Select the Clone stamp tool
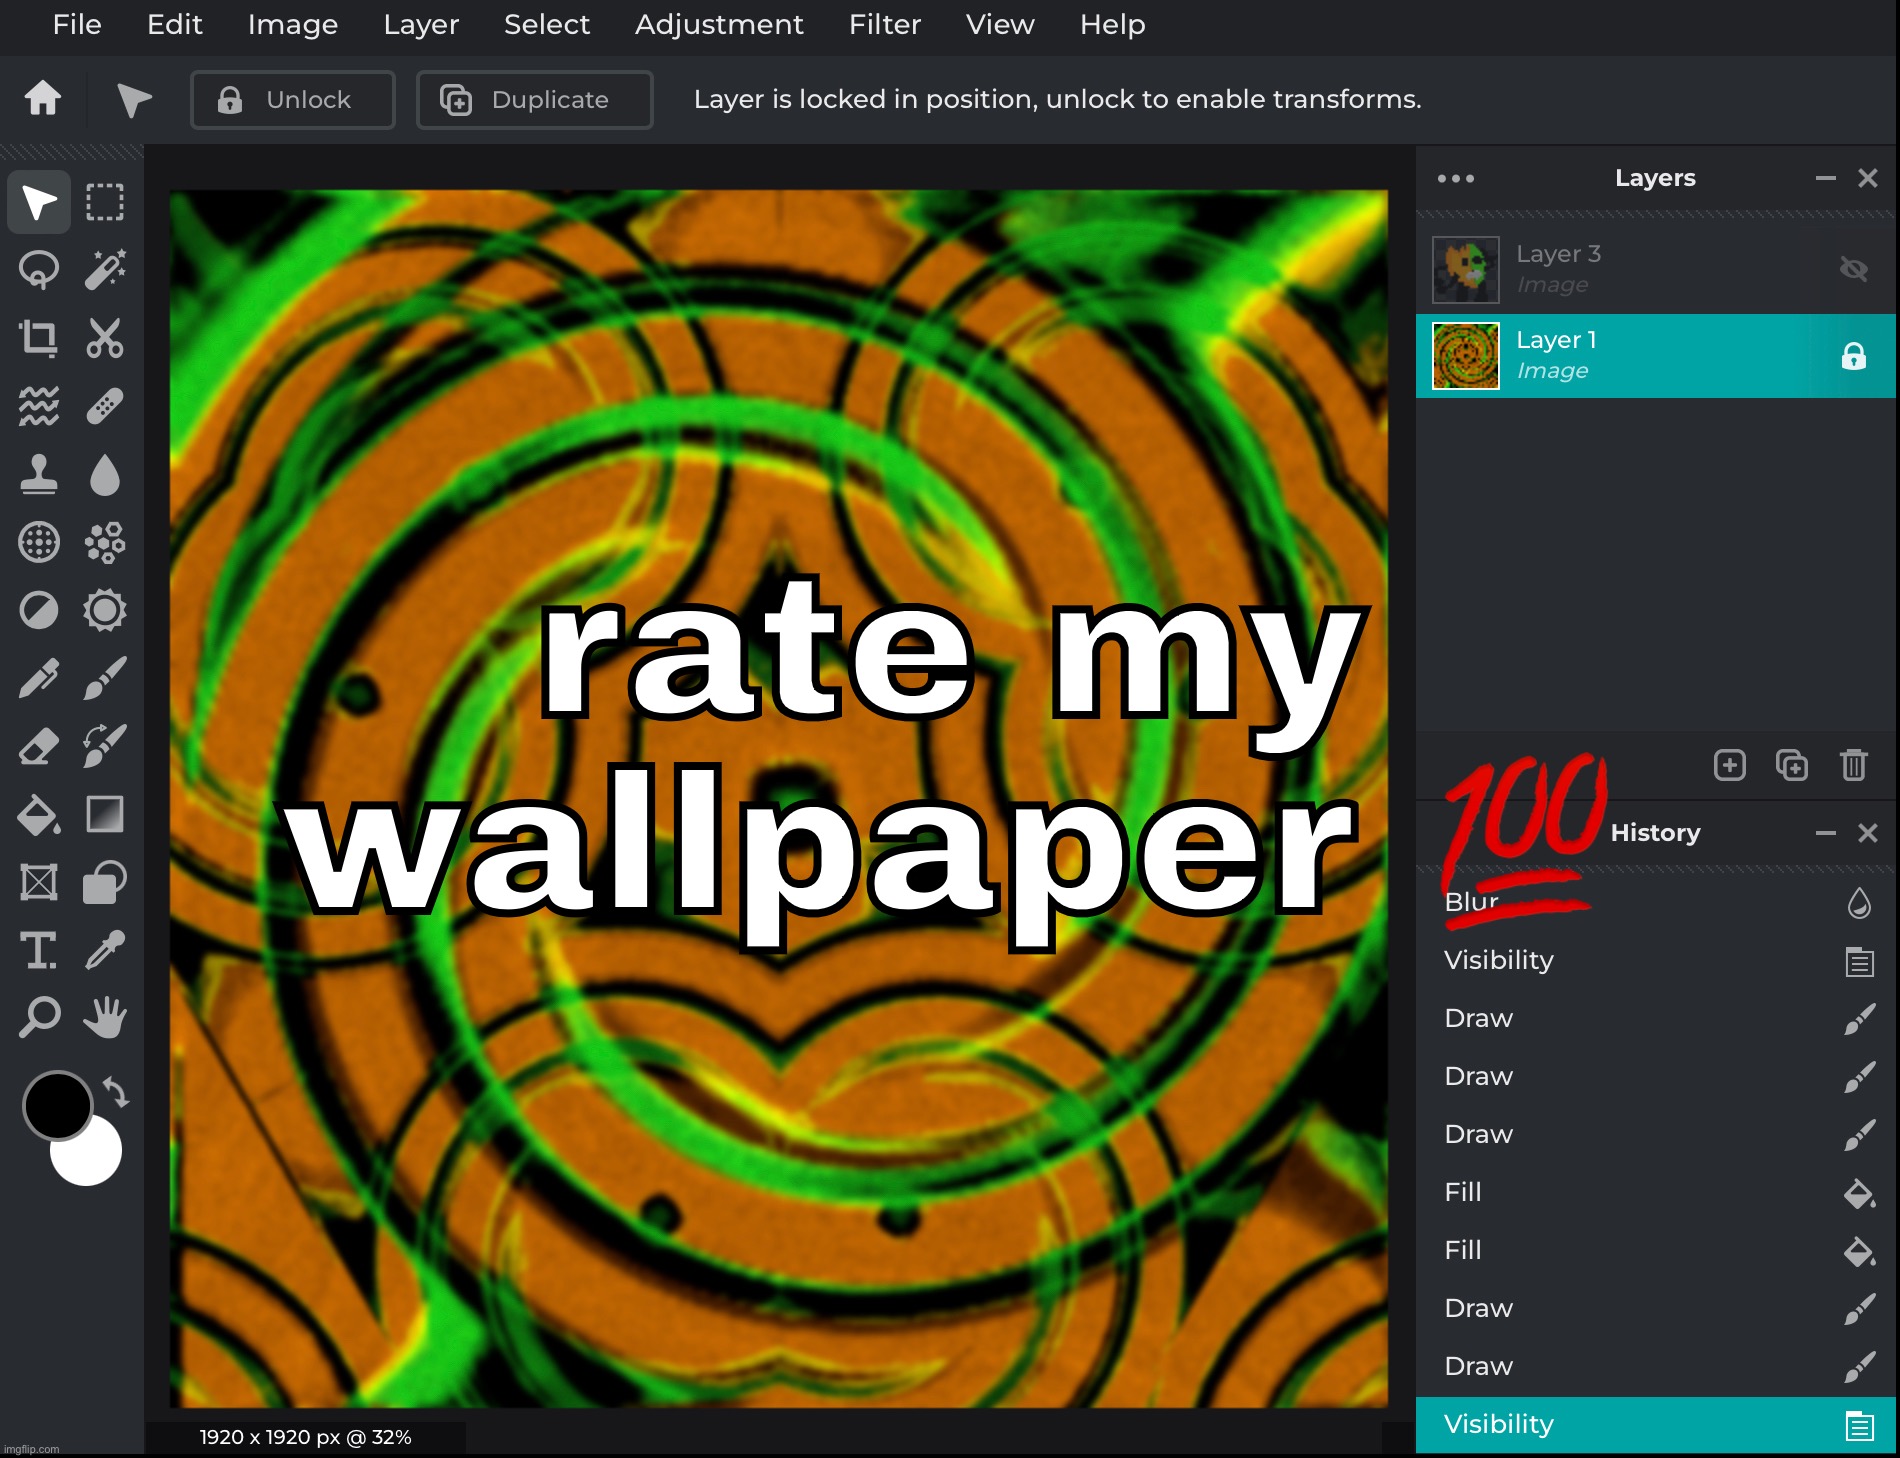The width and height of the screenshot is (1900, 1458). pyautogui.click(x=39, y=474)
